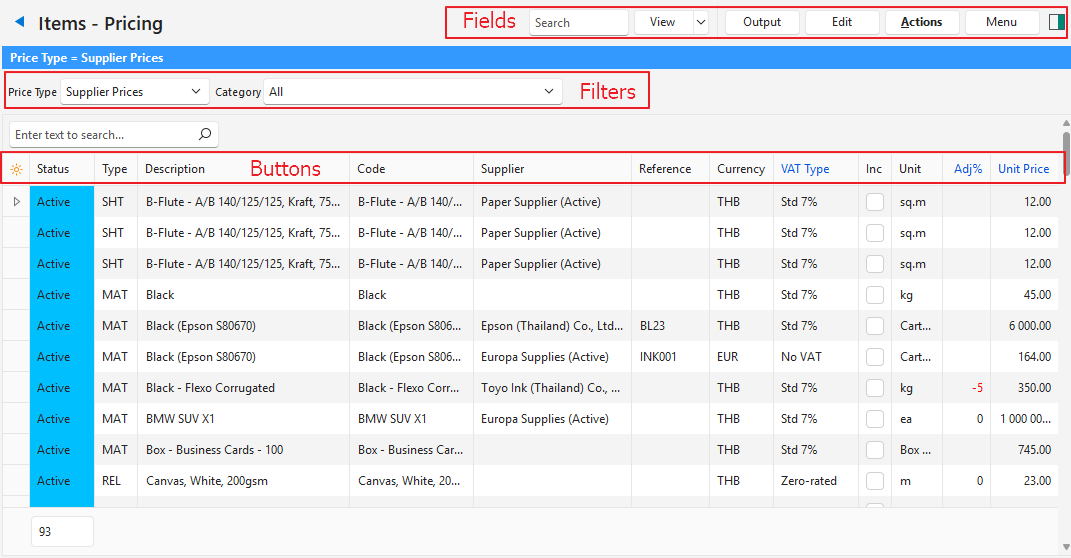Screen dimensions: 1071x558
Task: Click the VAT Type column header
Action: pos(805,169)
